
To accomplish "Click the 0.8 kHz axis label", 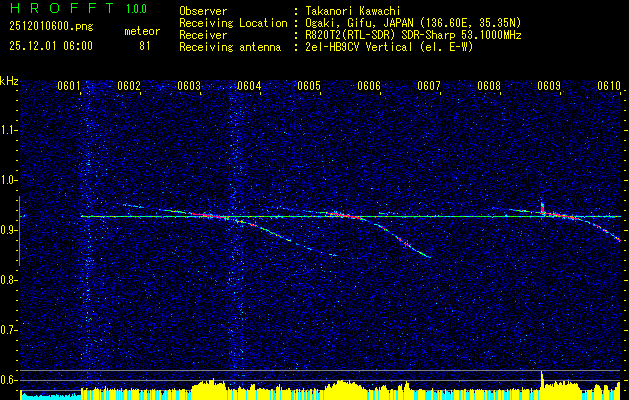I will pos(6,280).
